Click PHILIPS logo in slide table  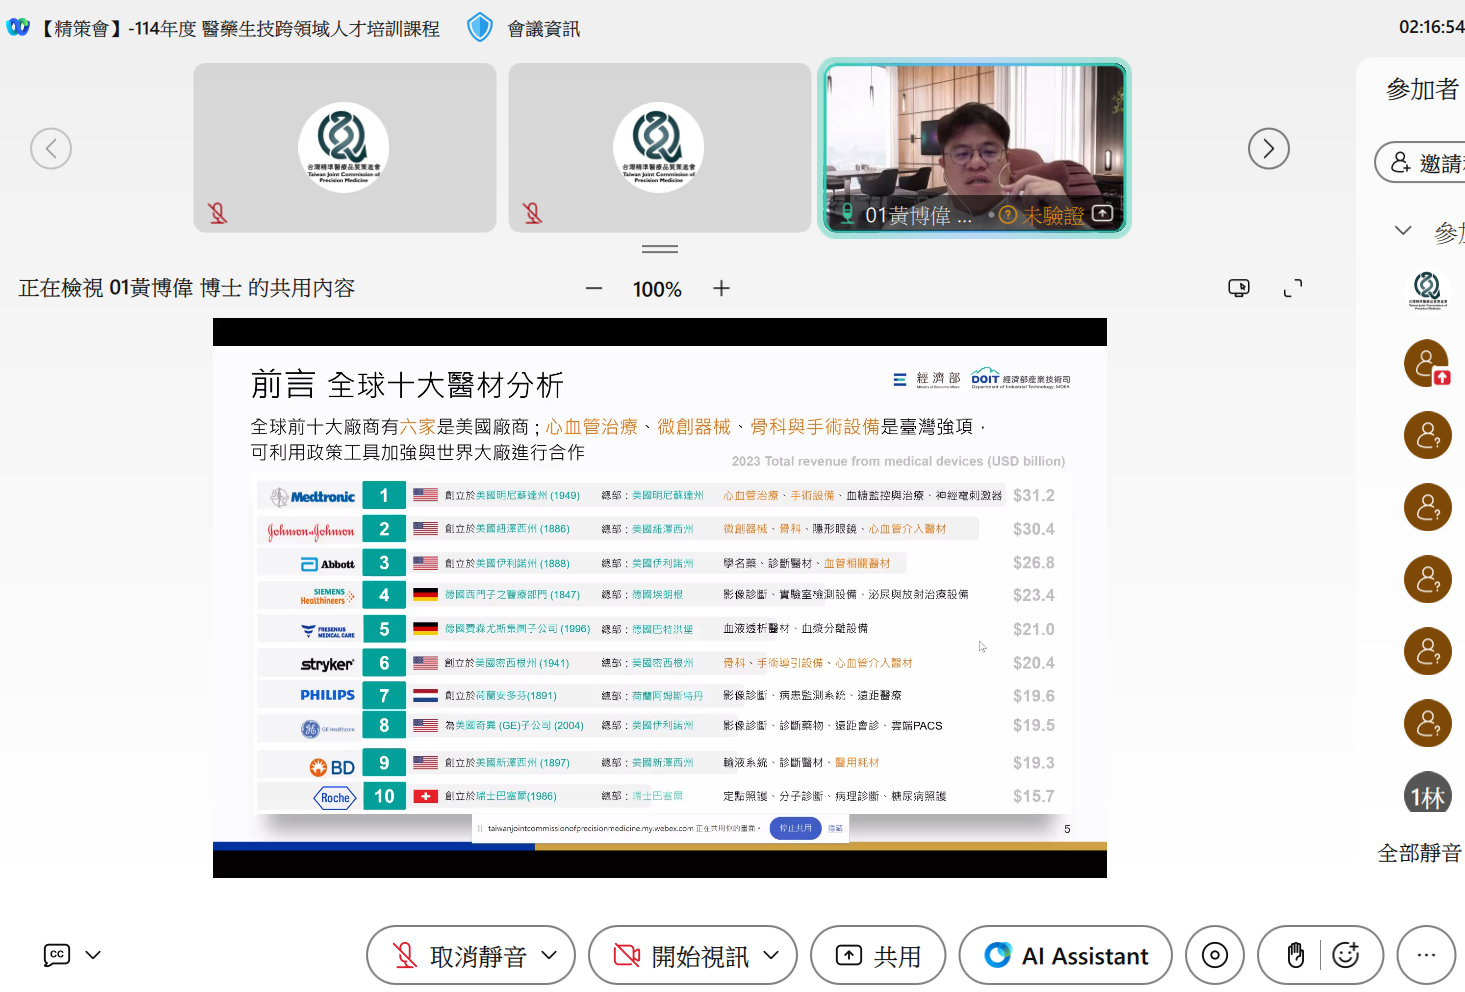coord(328,695)
